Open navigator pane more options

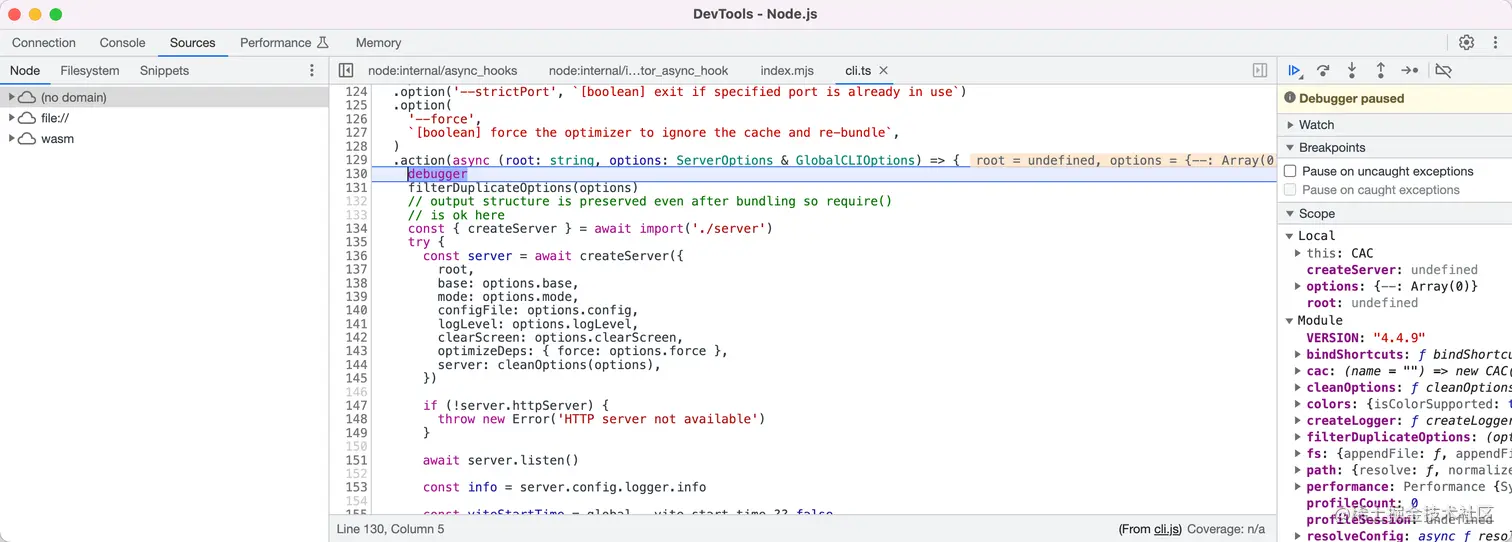312,71
